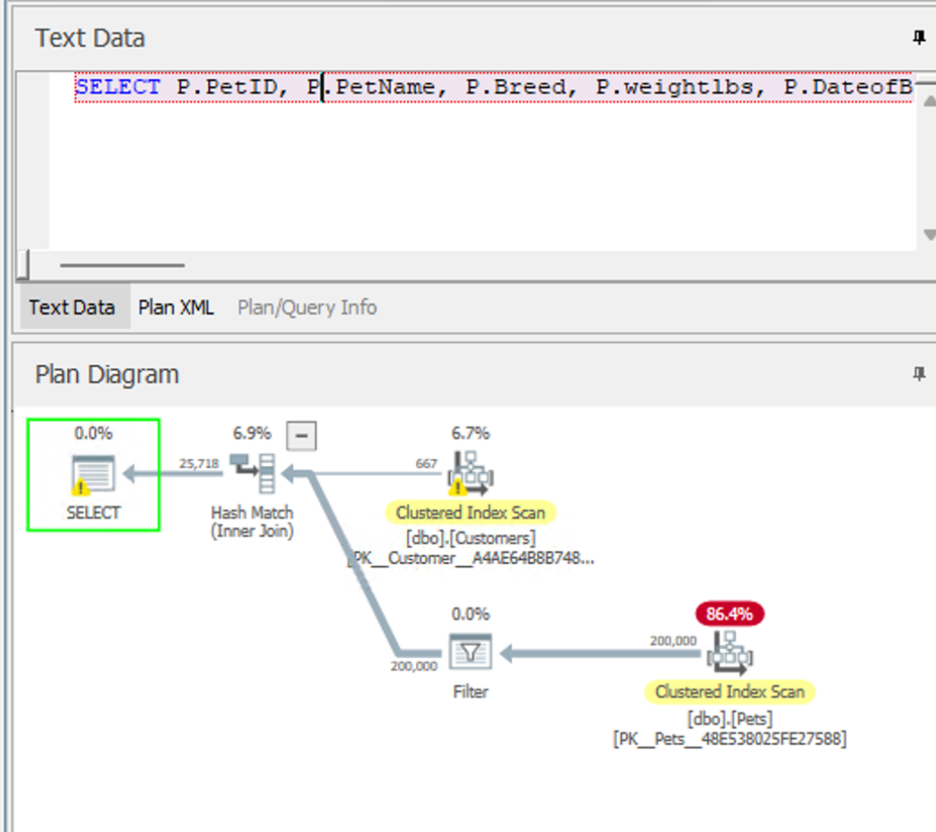Click the Pets Clustered Index Scan label

[x=729, y=692]
